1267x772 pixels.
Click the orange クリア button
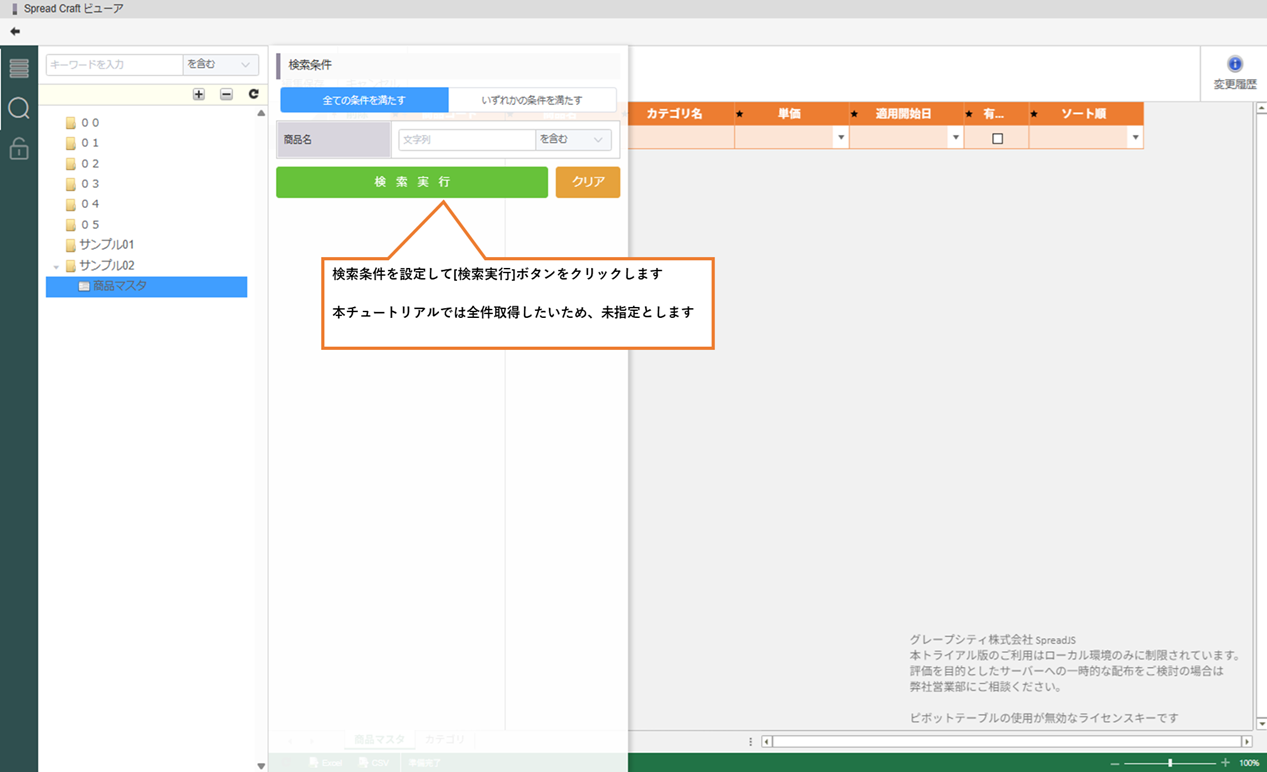(588, 182)
